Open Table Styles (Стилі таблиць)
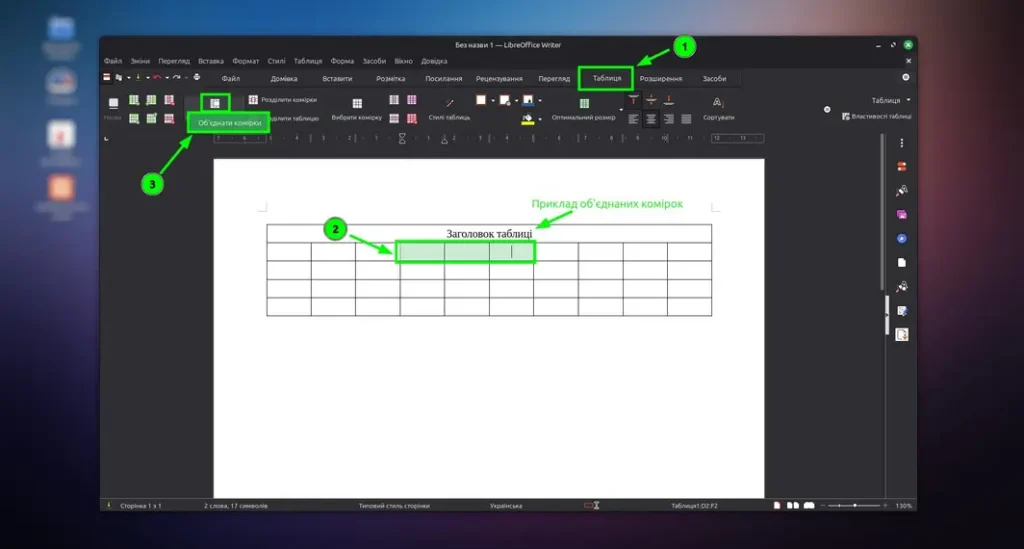Viewport: 1024px width, 549px height. pyautogui.click(x=449, y=109)
